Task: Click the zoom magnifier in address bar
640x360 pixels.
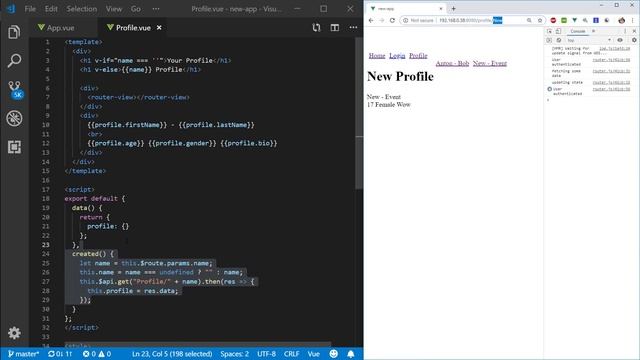Action: pos(529,20)
